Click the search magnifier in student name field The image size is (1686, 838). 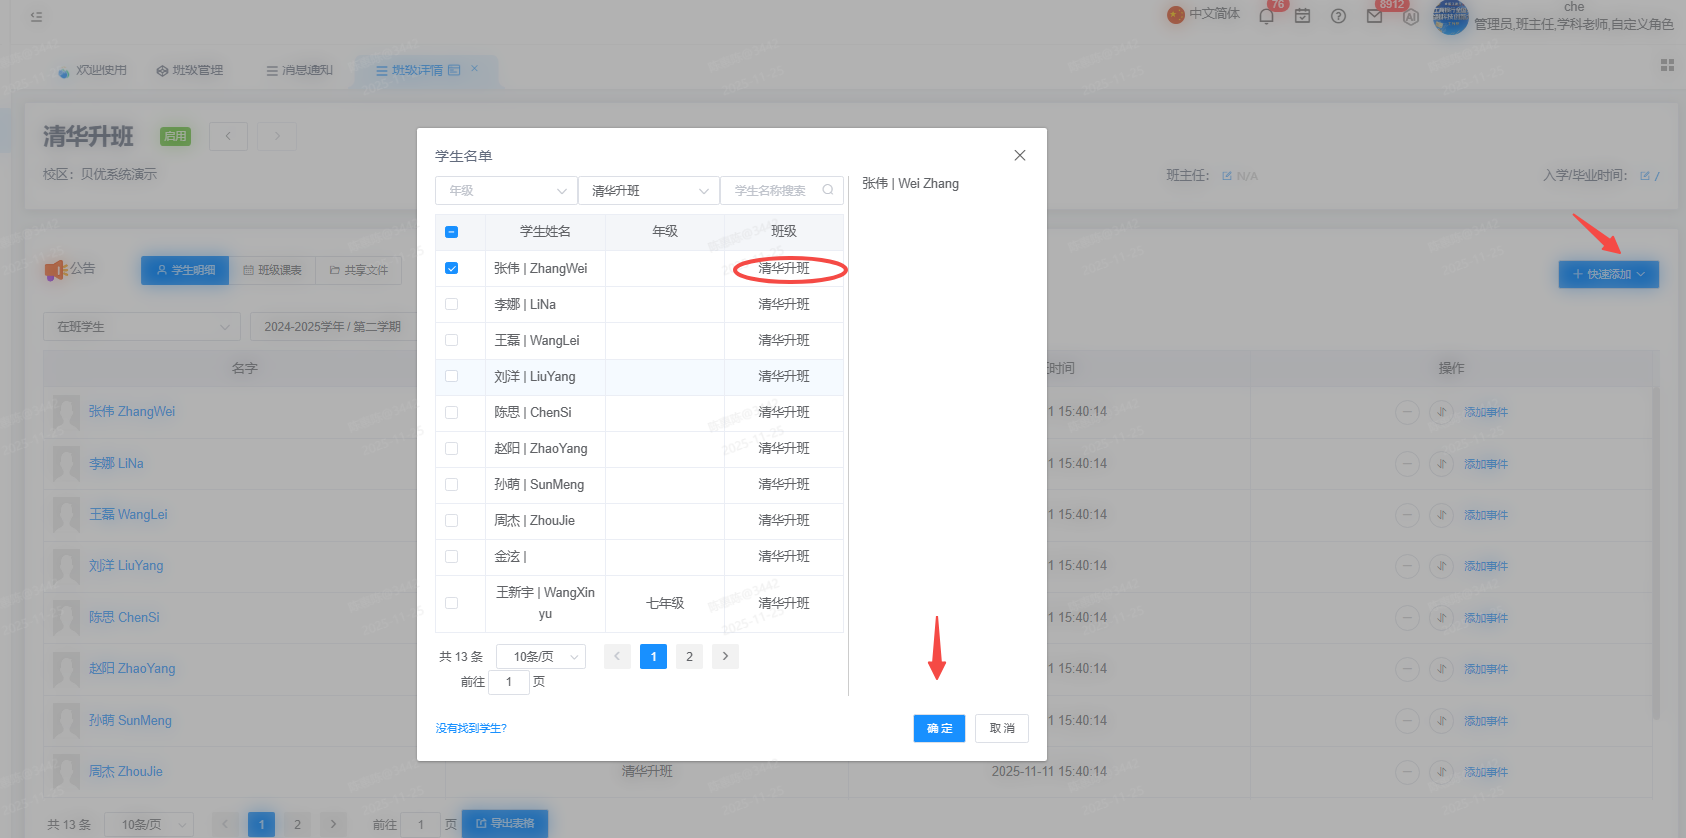[x=828, y=190]
